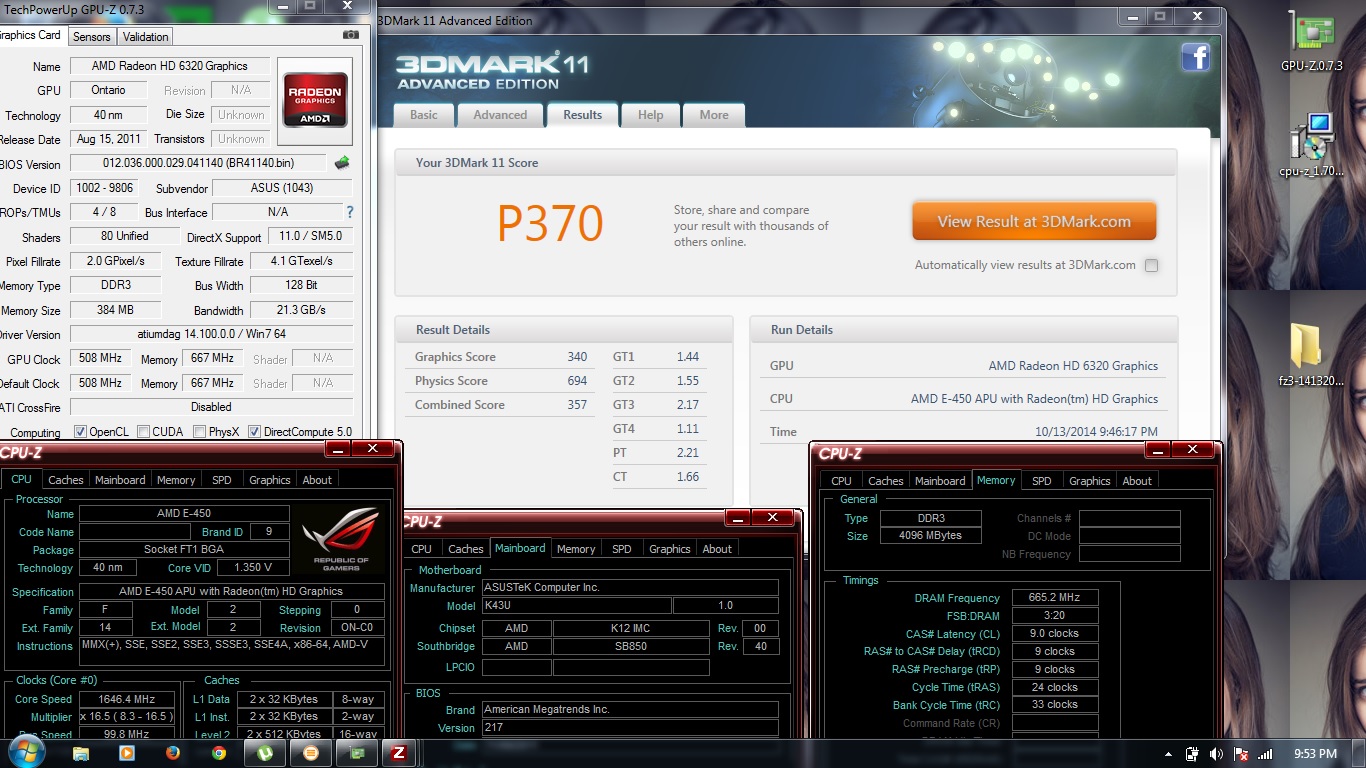The image size is (1366, 768).
Task: Open the Advanced tab in 3DMark 11
Action: point(500,115)
